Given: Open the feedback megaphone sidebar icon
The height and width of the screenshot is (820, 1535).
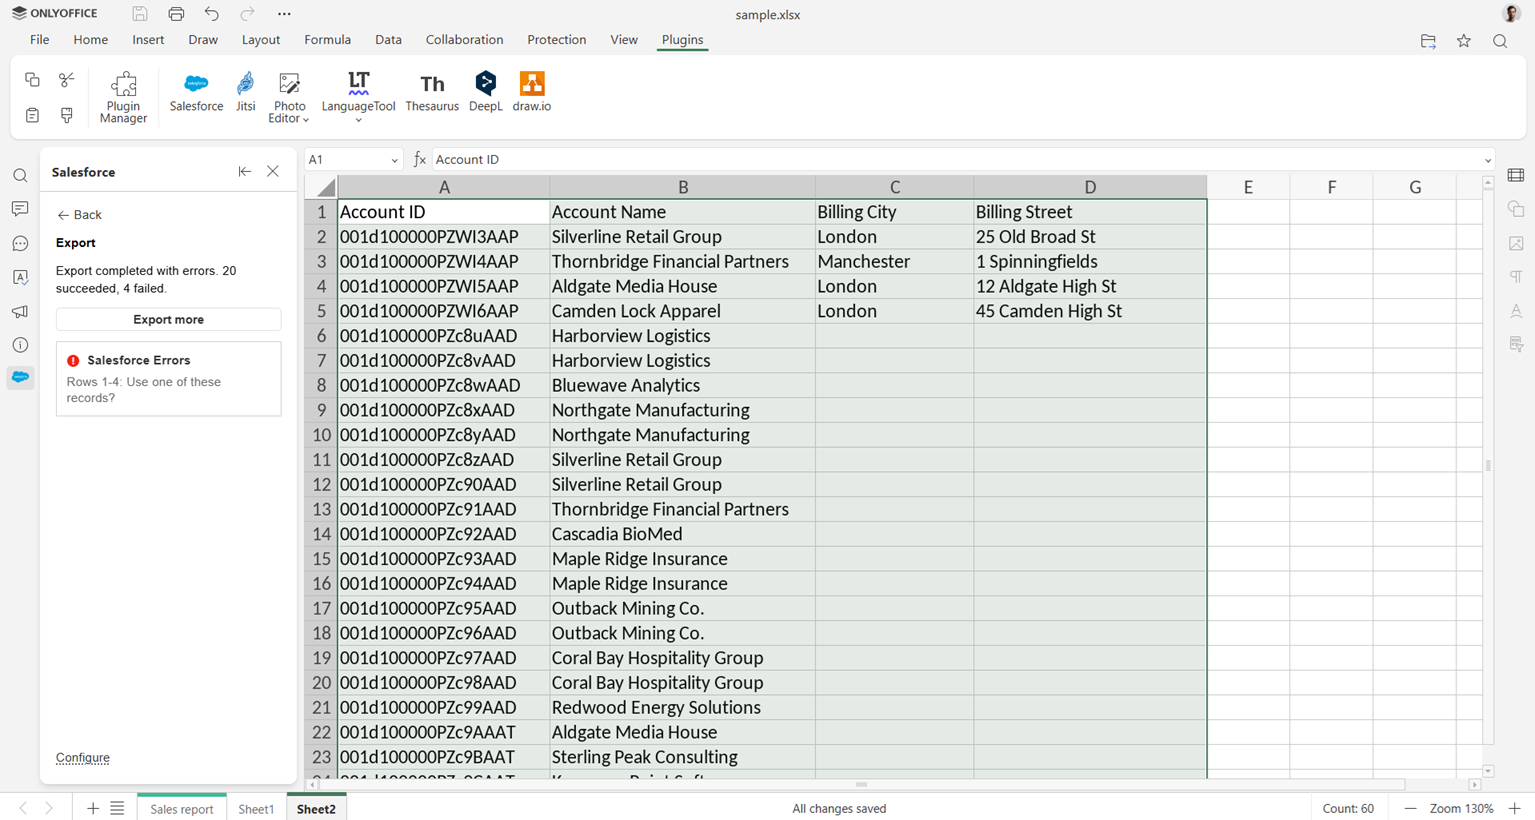Looking at the screenshot, I should point(20,311).
